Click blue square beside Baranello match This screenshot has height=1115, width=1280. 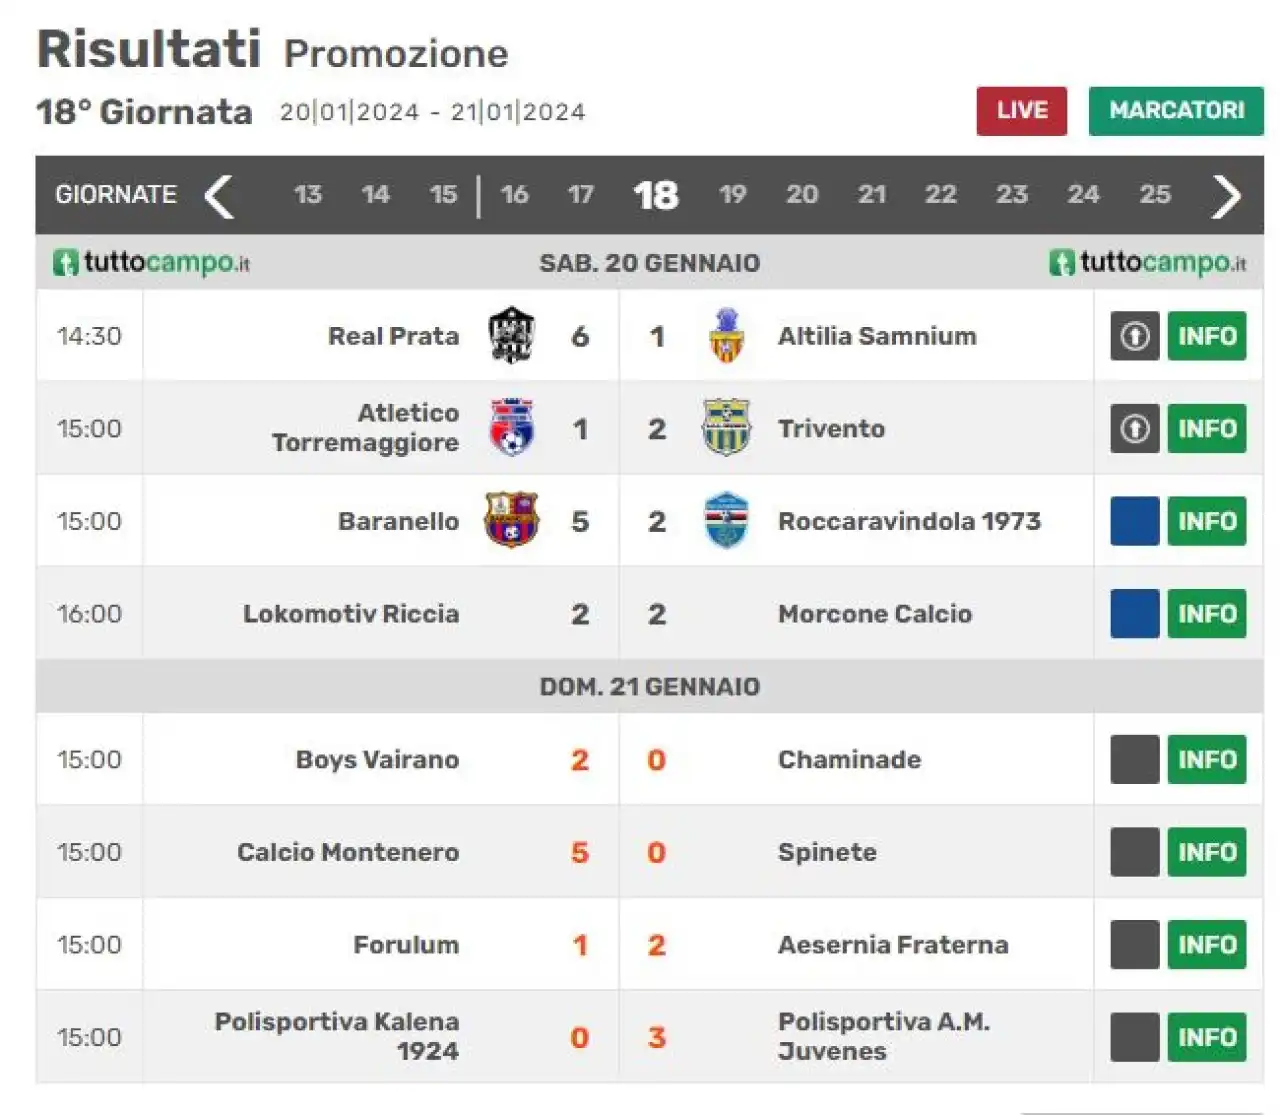(1135, 520)
